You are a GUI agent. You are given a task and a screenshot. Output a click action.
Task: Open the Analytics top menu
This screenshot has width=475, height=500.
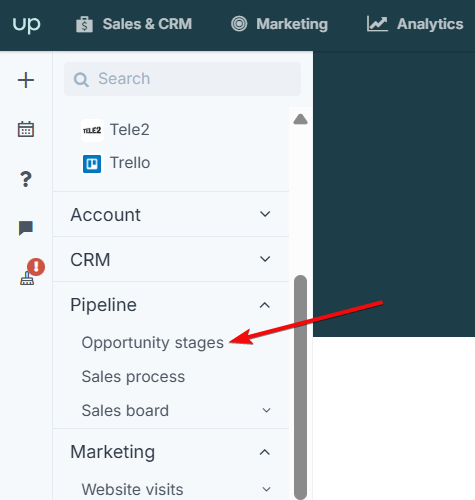[x=415, y=24]
